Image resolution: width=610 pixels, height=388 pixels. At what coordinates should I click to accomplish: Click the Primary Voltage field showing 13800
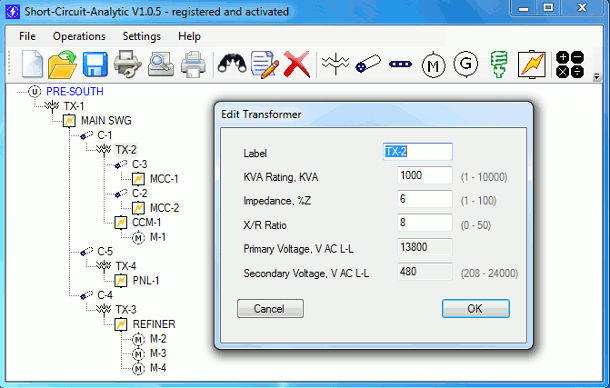point(424,248)
